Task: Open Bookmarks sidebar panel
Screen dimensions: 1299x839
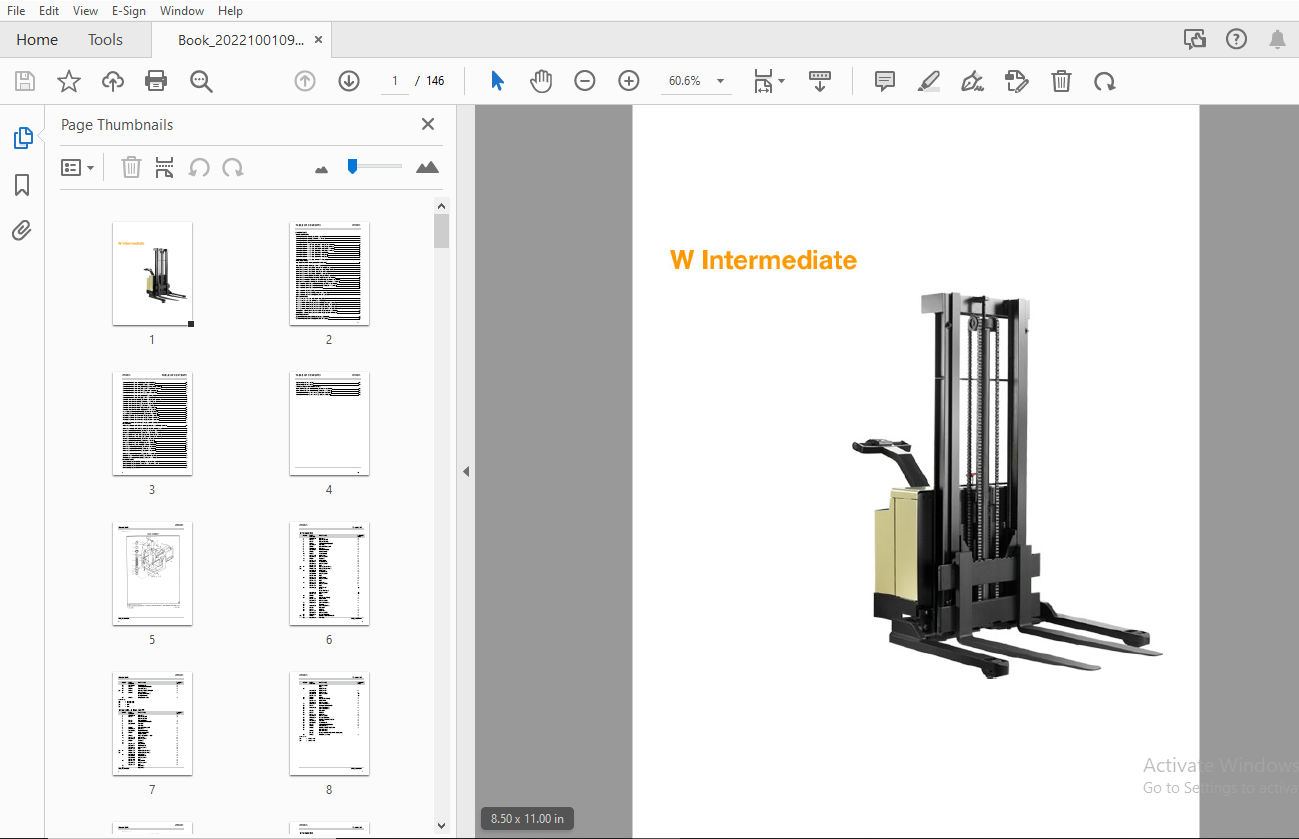Action: 22,185
